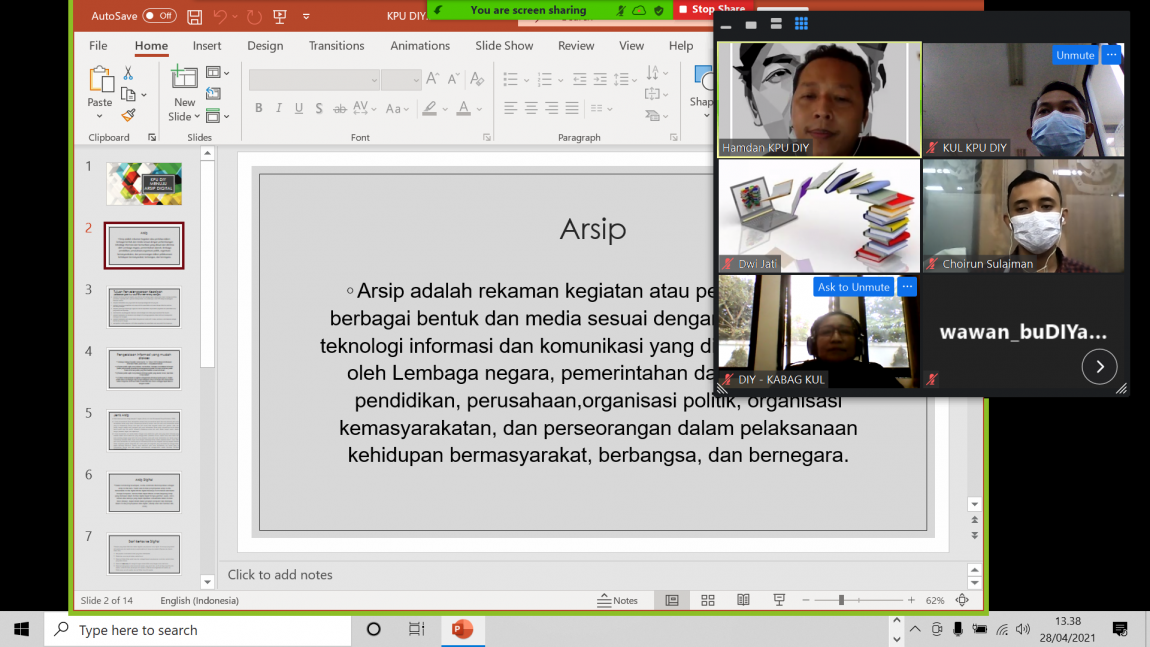
Task: Click fit slide to window icon
Action: tap(962, 600)
